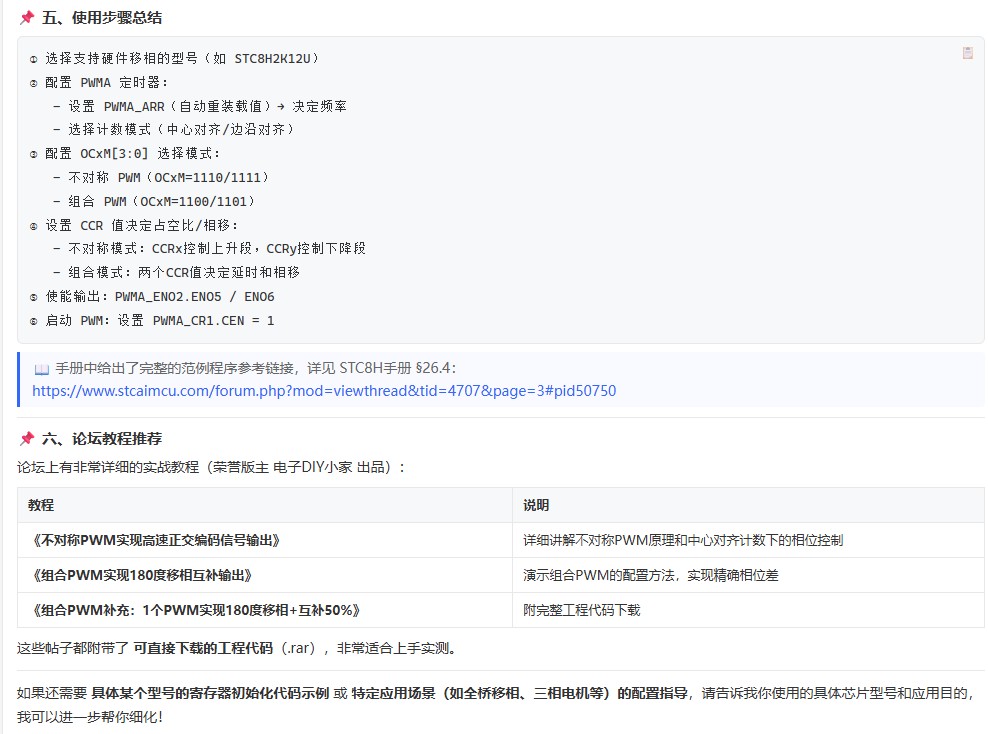Click line 不对称模式：CCRx控制上升段
This screenshot has height=734, width=988.
(x=210, y=248)
